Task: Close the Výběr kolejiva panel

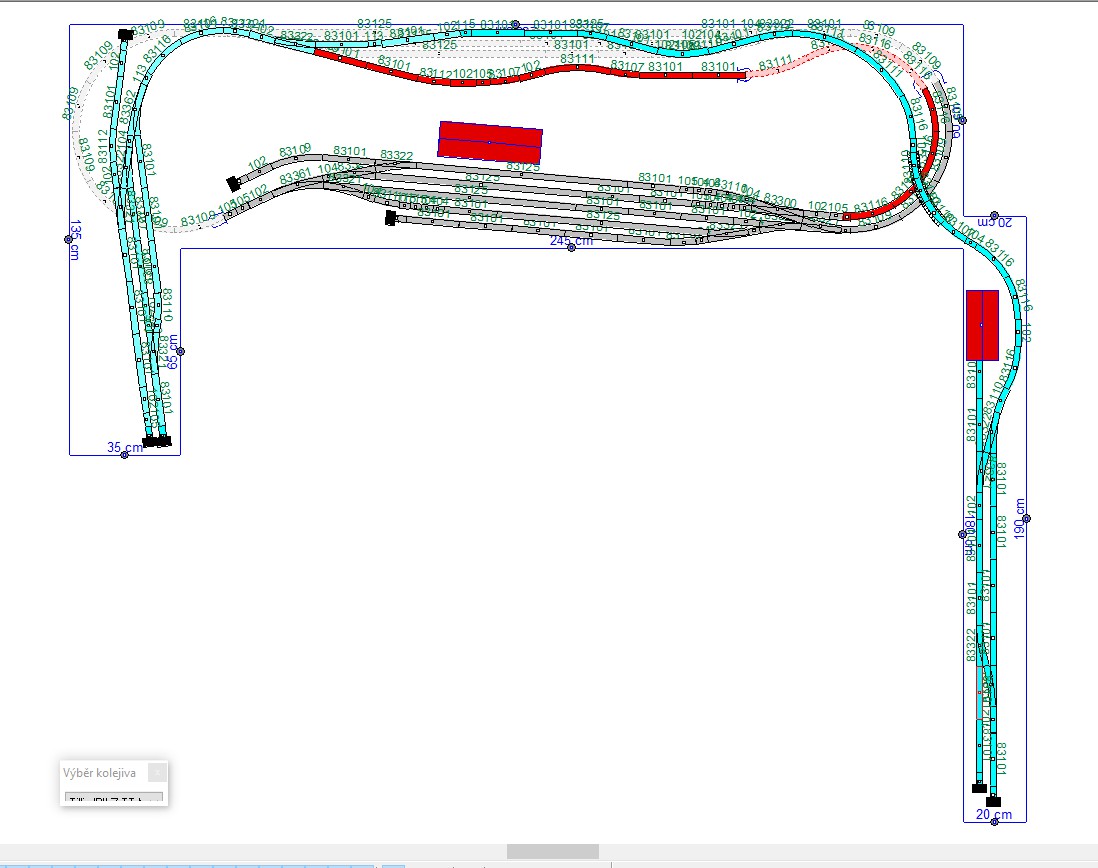Action: pos(158,772)
